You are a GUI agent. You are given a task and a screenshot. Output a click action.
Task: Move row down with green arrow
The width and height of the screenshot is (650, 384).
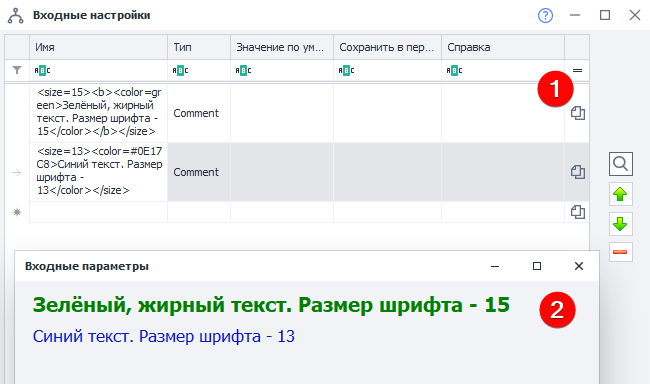(x=621, y=224)
